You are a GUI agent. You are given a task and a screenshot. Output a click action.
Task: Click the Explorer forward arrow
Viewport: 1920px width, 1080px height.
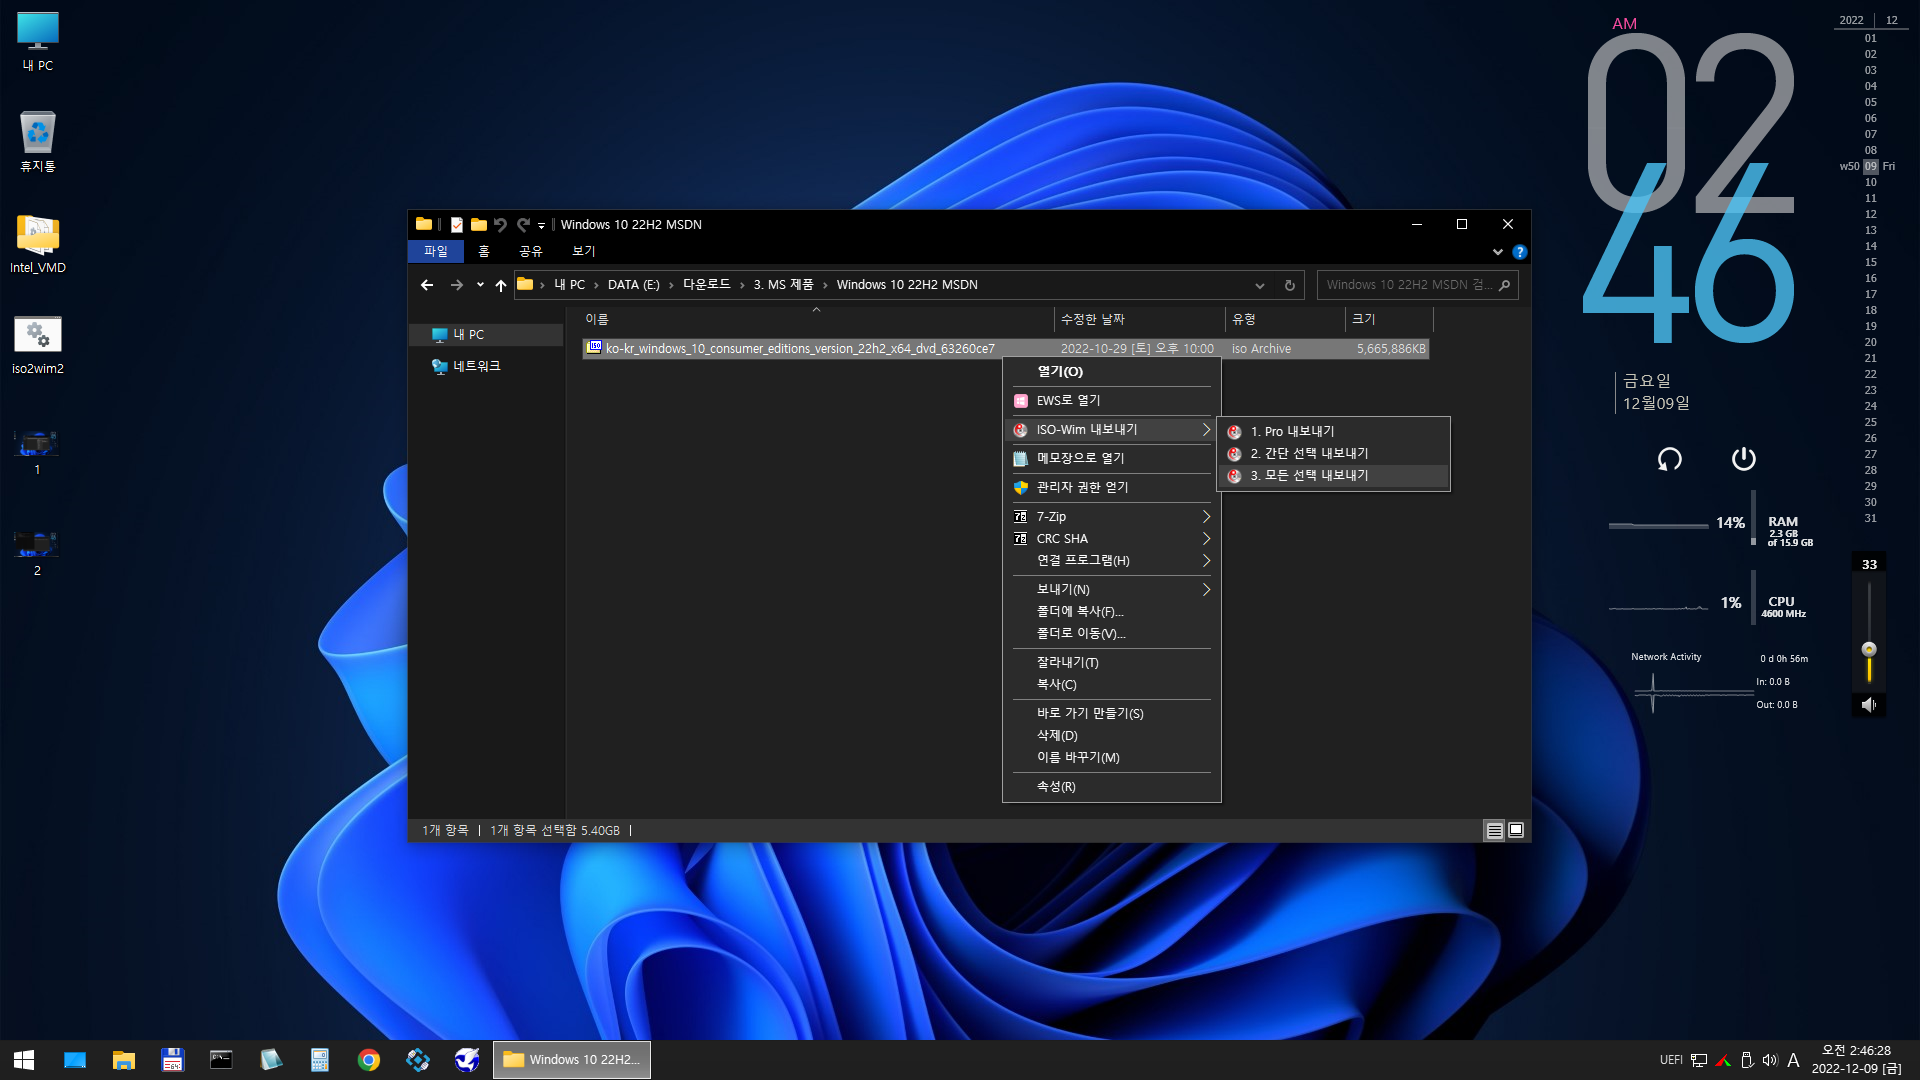coord(457,285)
